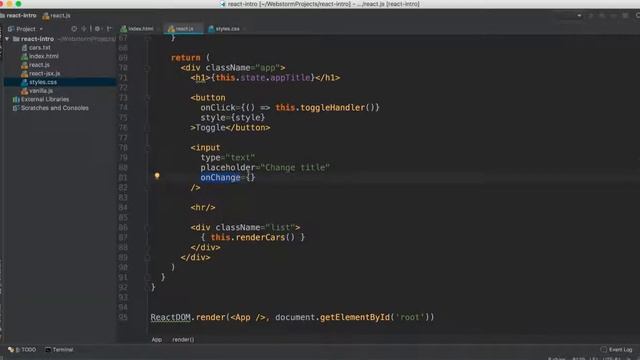Click the intention lightbulb icon on line 81
The height and width of the screenshot is (360, 640).
point(157,176)
